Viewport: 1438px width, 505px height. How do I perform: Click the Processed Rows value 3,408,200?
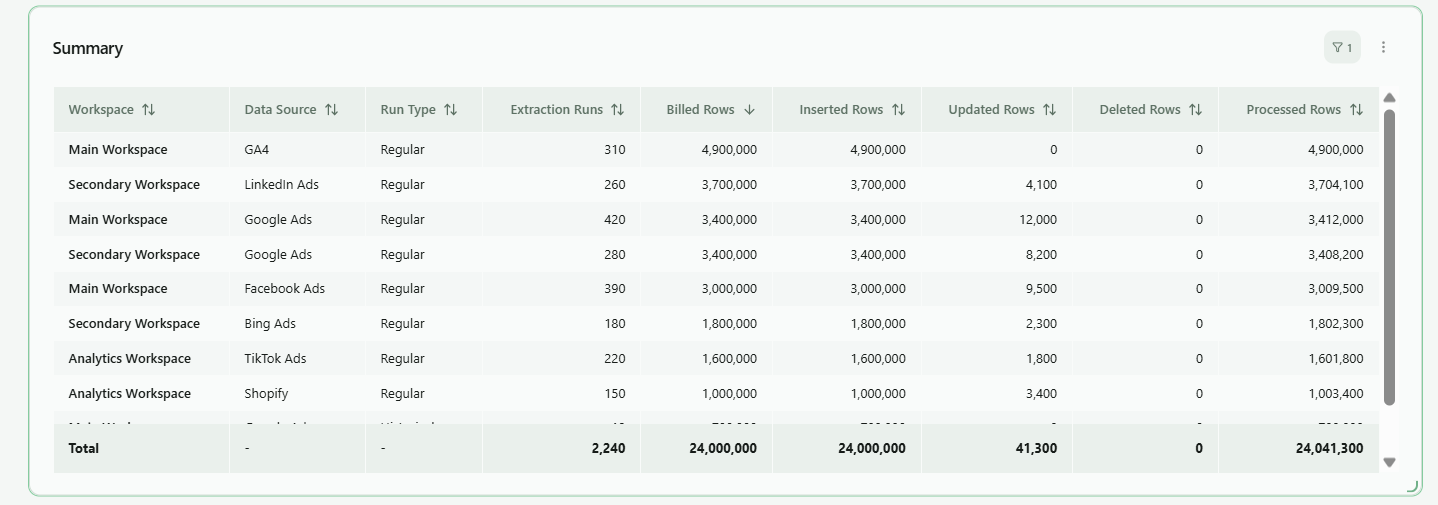[x=1336, y=255]
